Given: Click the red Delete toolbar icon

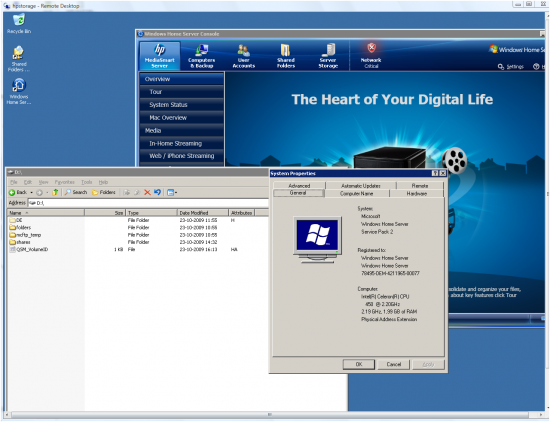Looking at the screenshot, I should tap(147, 192).
